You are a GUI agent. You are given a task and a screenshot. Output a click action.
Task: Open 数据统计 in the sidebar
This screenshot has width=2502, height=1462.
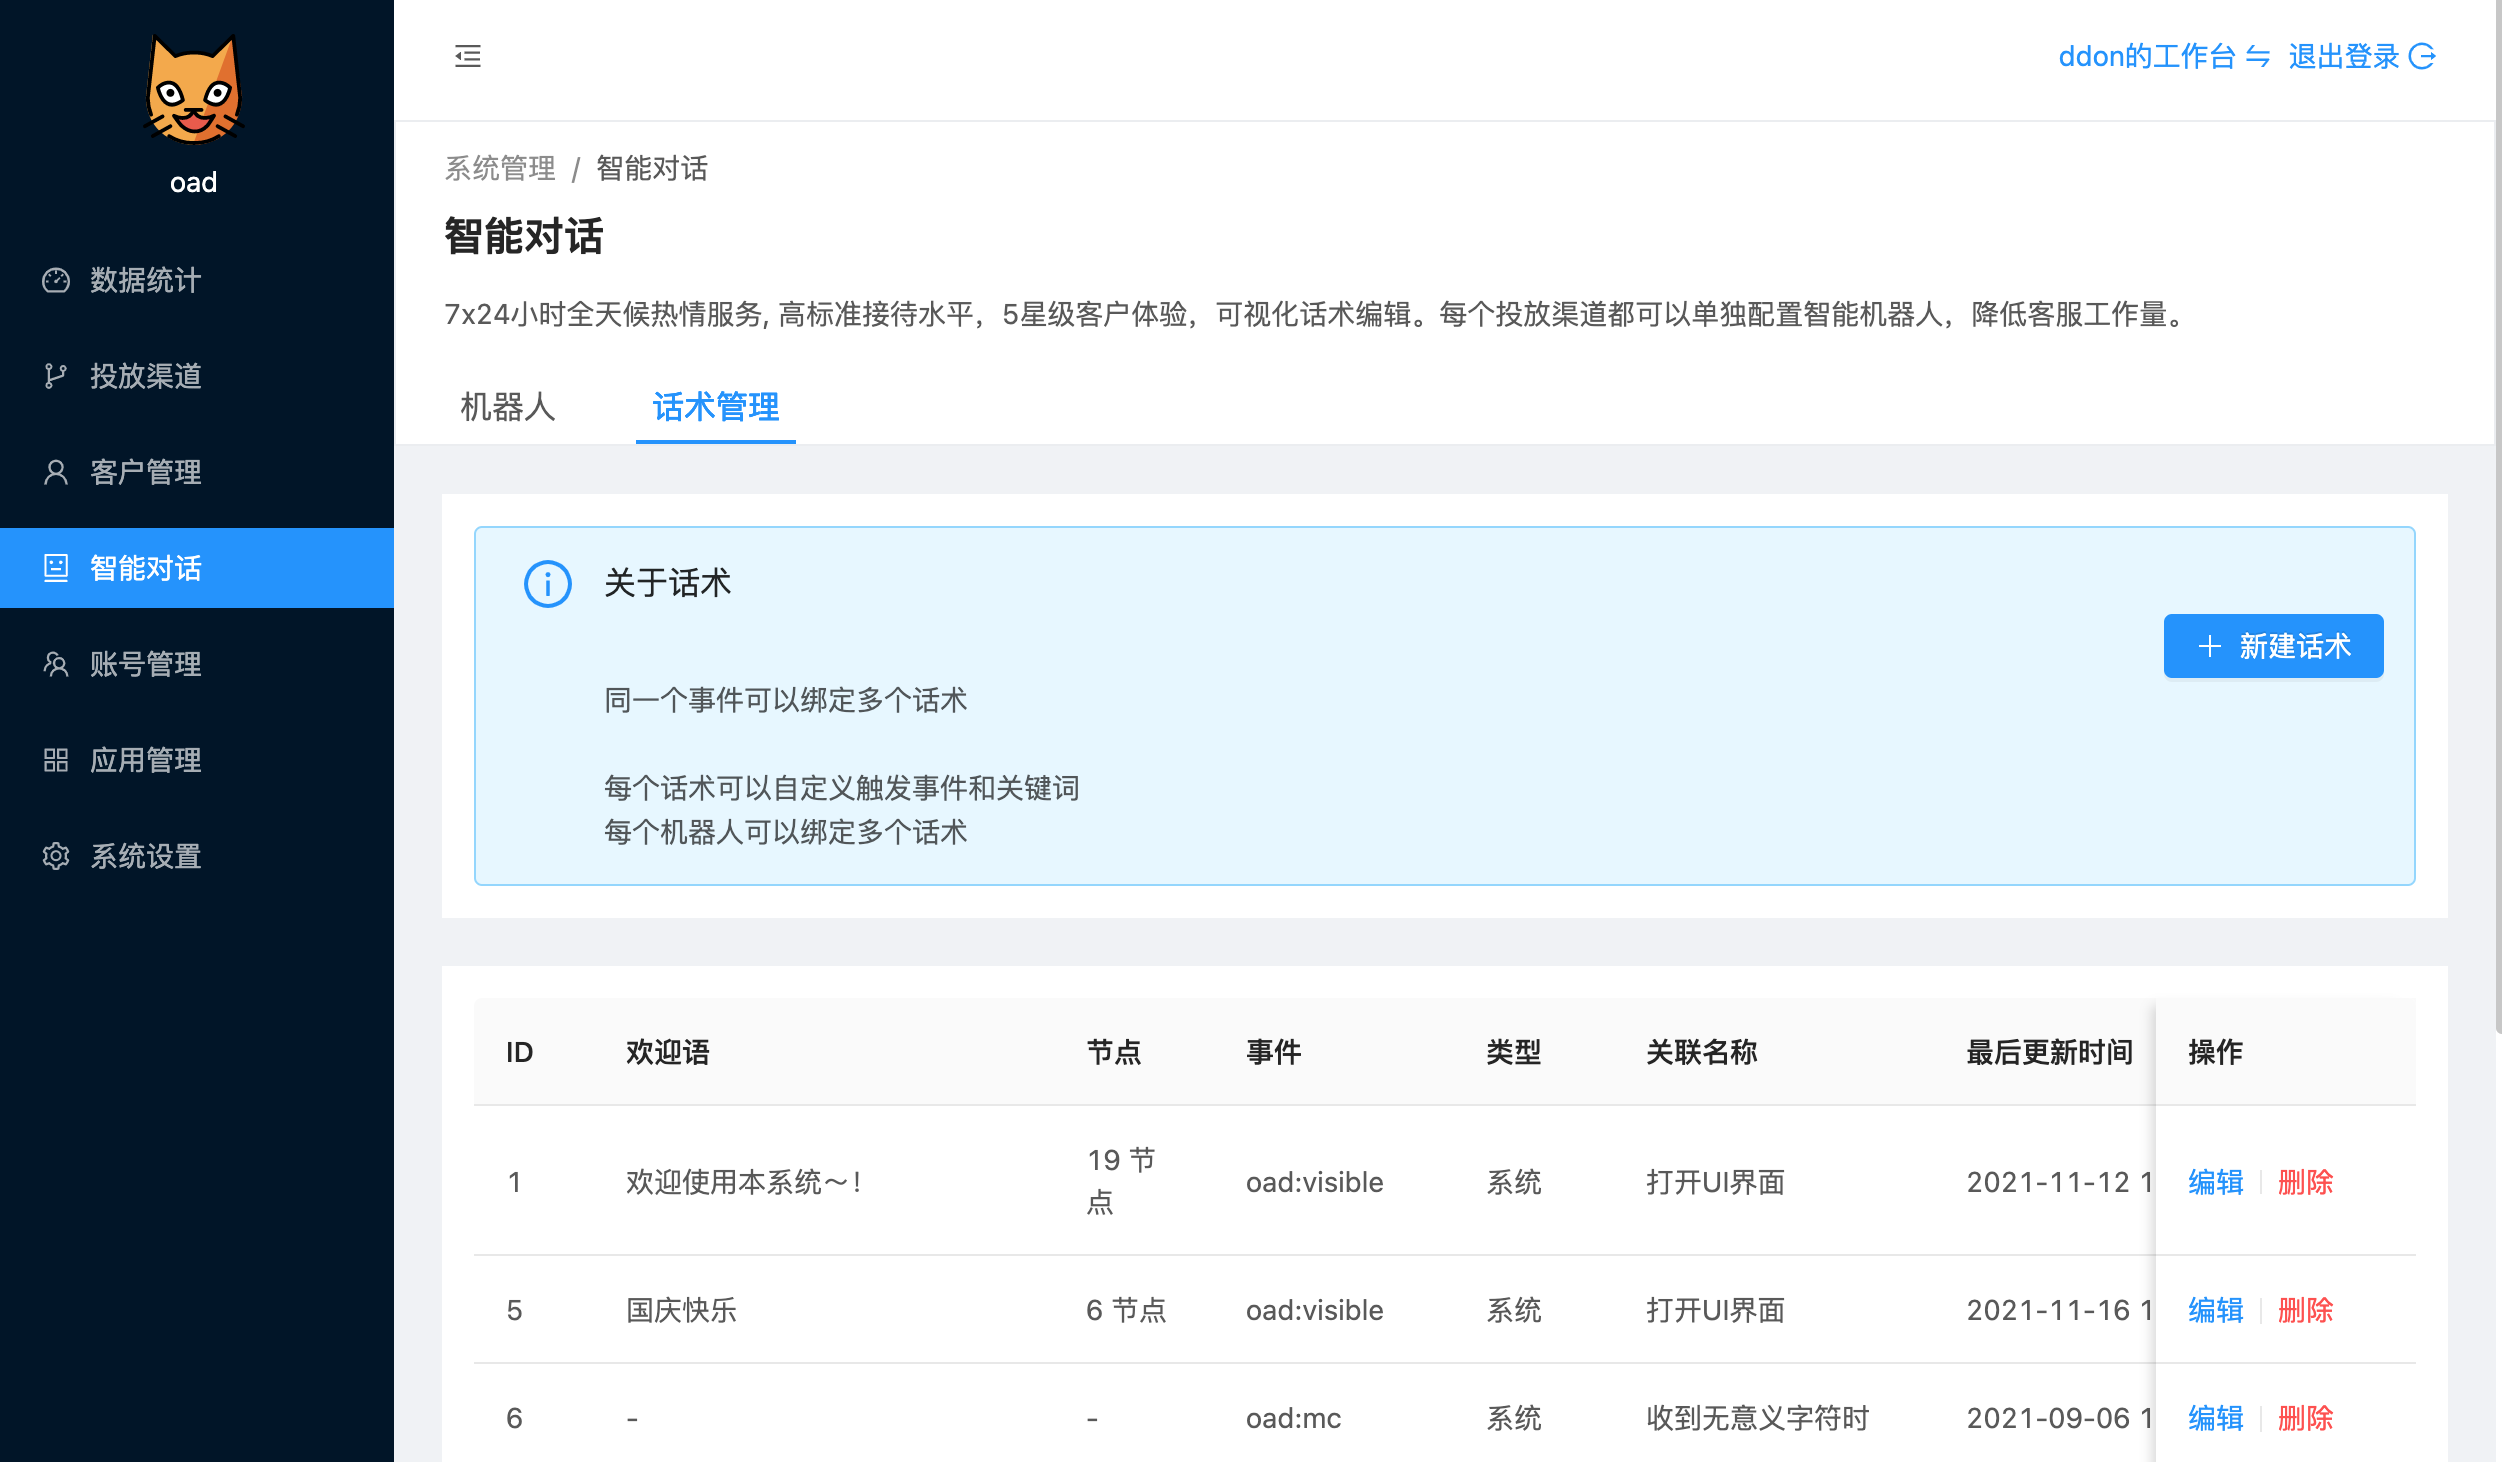[197, 280]
